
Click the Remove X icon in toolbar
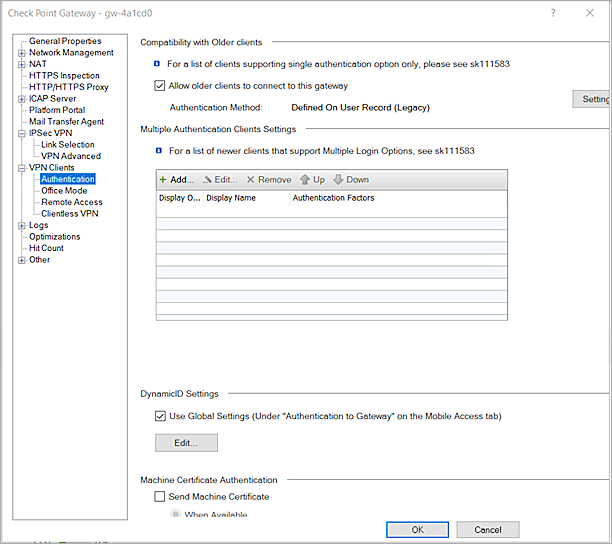251,180
